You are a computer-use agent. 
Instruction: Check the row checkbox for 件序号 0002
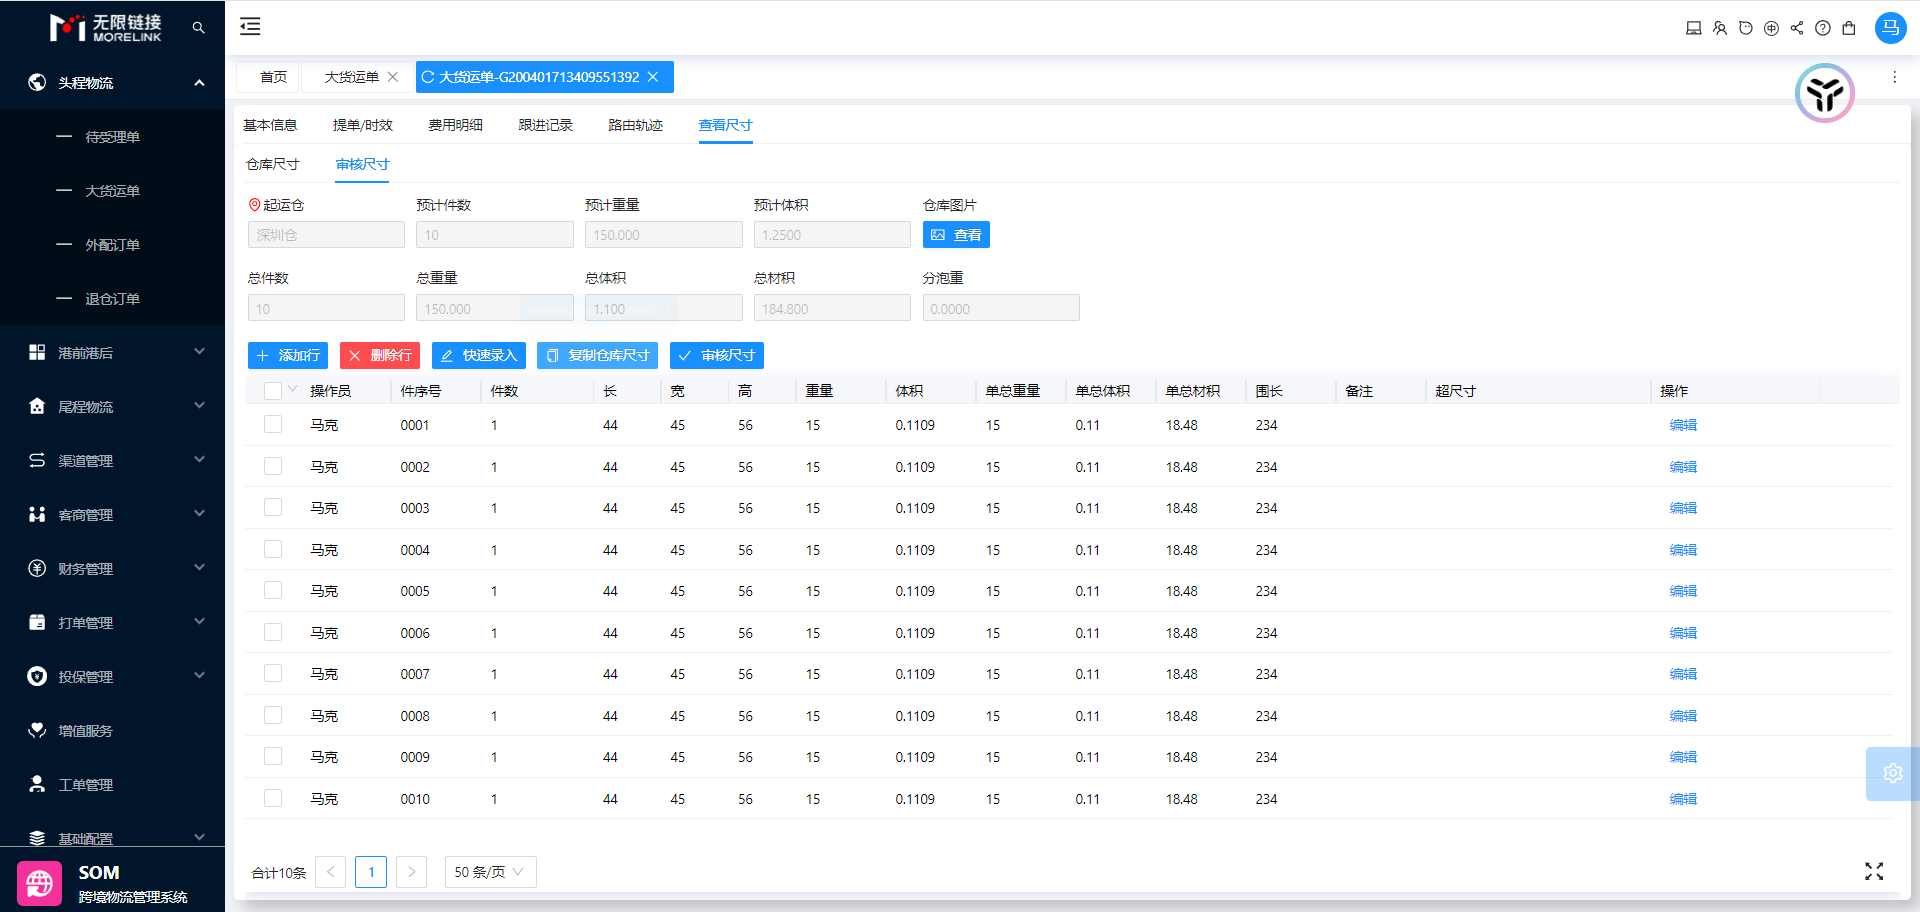point(273,466)
